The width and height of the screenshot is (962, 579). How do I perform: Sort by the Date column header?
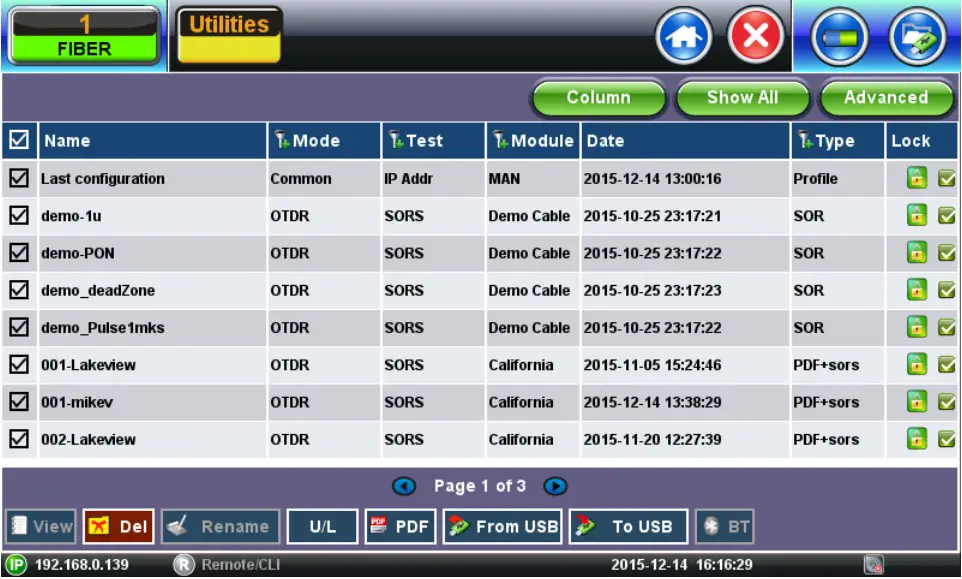pos(685,140)
